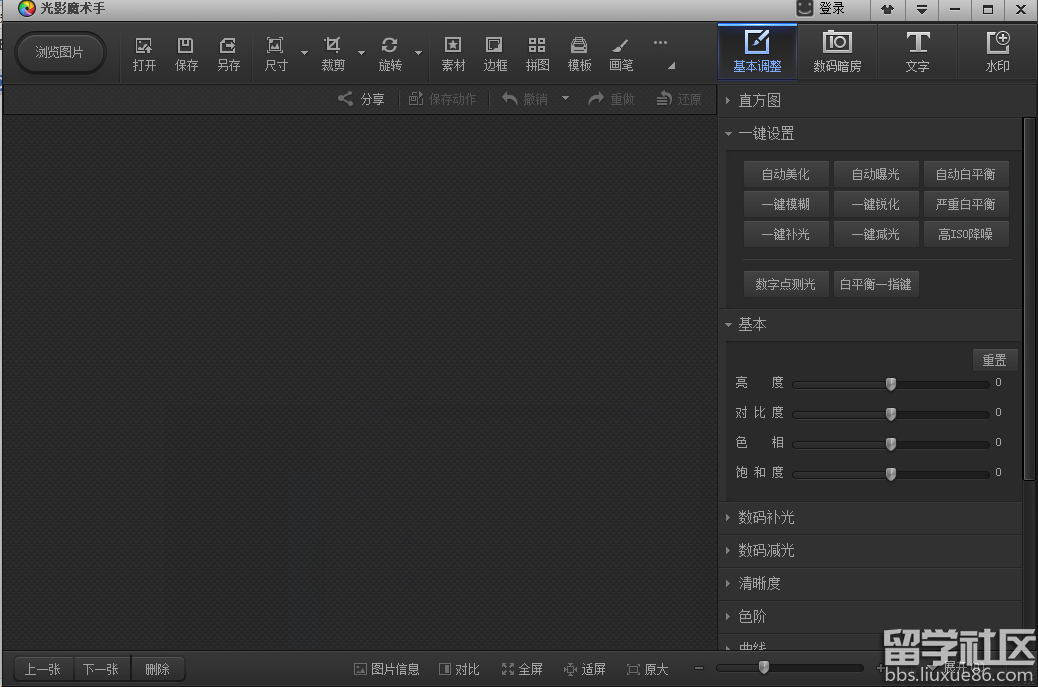Viewport: 1038px width, 687px height.
Task: Expand the 色阶 (Levels) section
Action: tap(752, 616)
